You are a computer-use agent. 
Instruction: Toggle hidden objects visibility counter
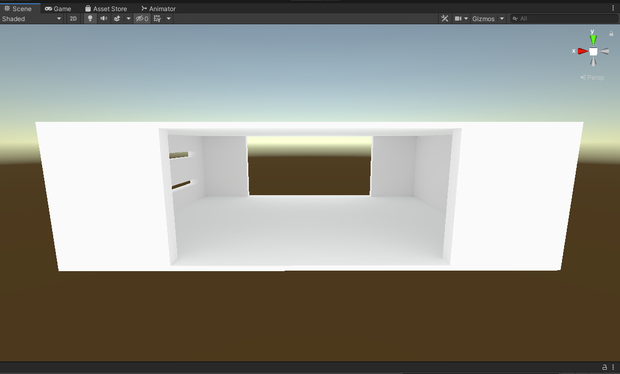(142, 19)
